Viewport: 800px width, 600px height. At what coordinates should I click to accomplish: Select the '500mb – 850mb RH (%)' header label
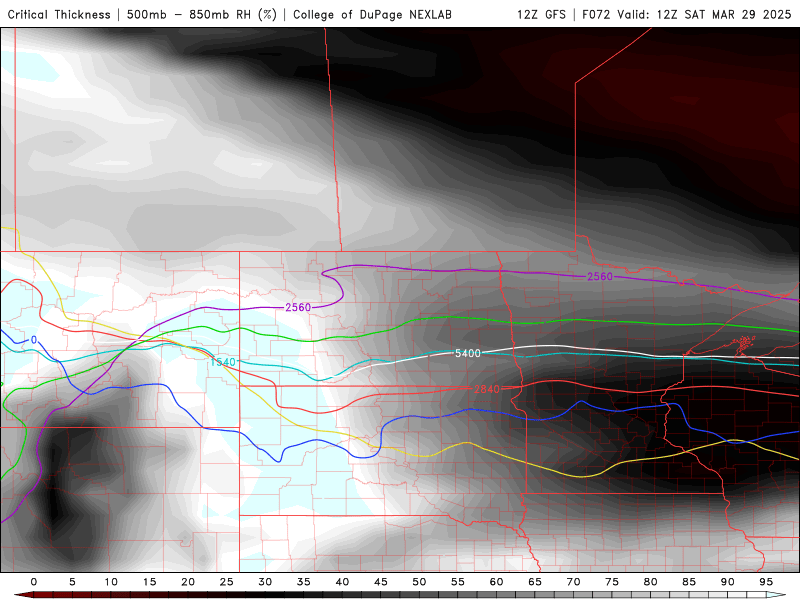click(x=202, y=14)
